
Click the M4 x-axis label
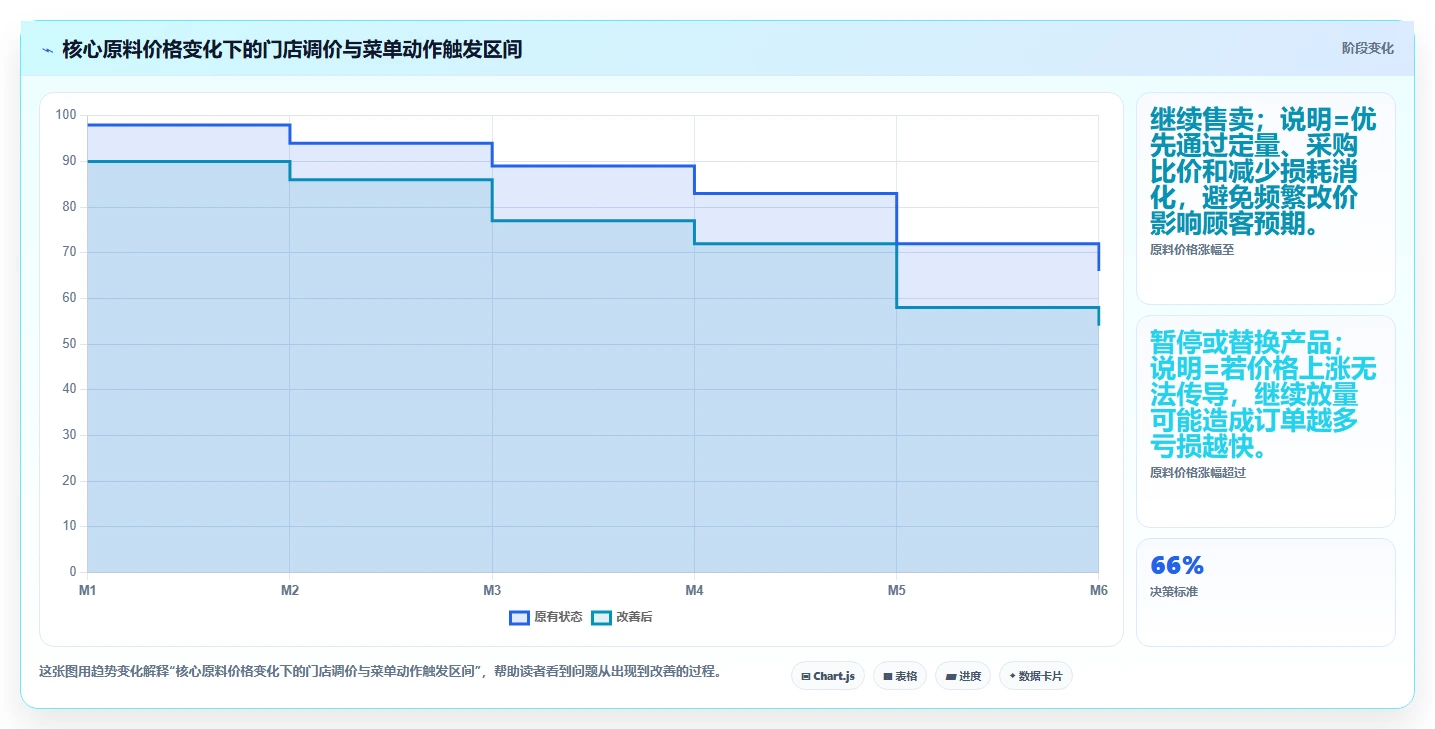coord(694,591)
